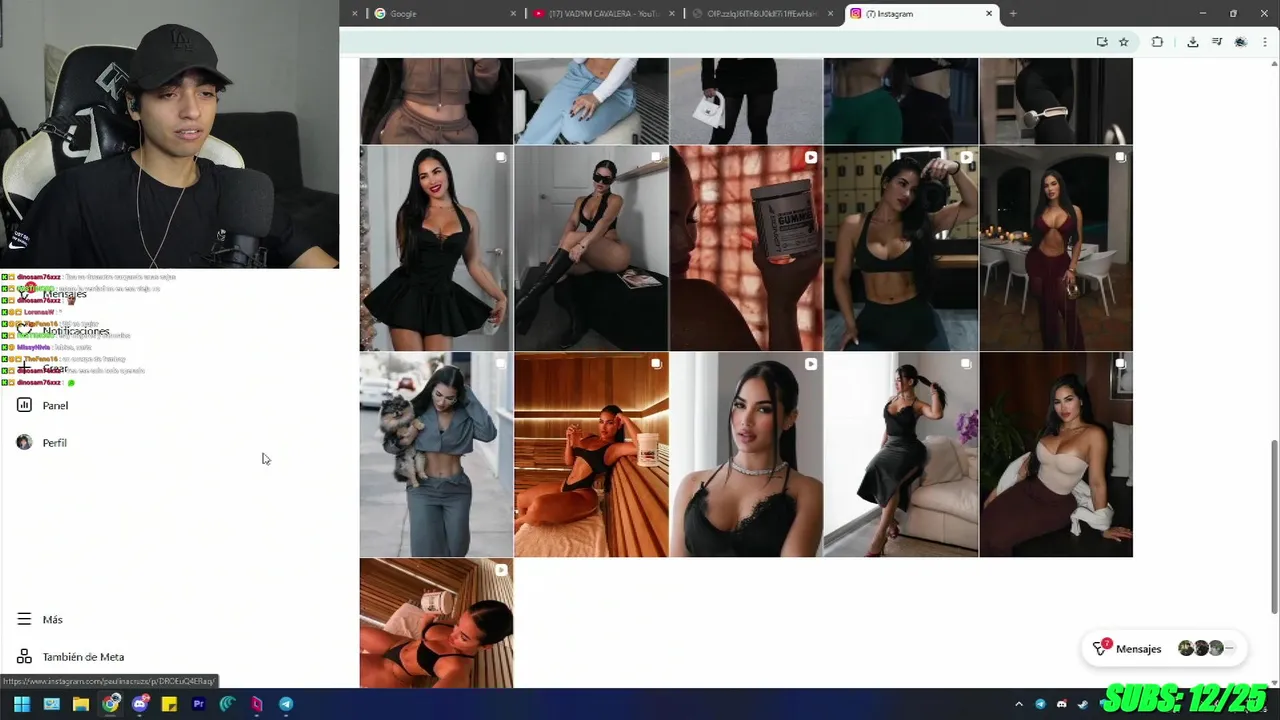Open the teal swirl taskbar app
This screenshot has width=1280, height=720.
point(227,704)
